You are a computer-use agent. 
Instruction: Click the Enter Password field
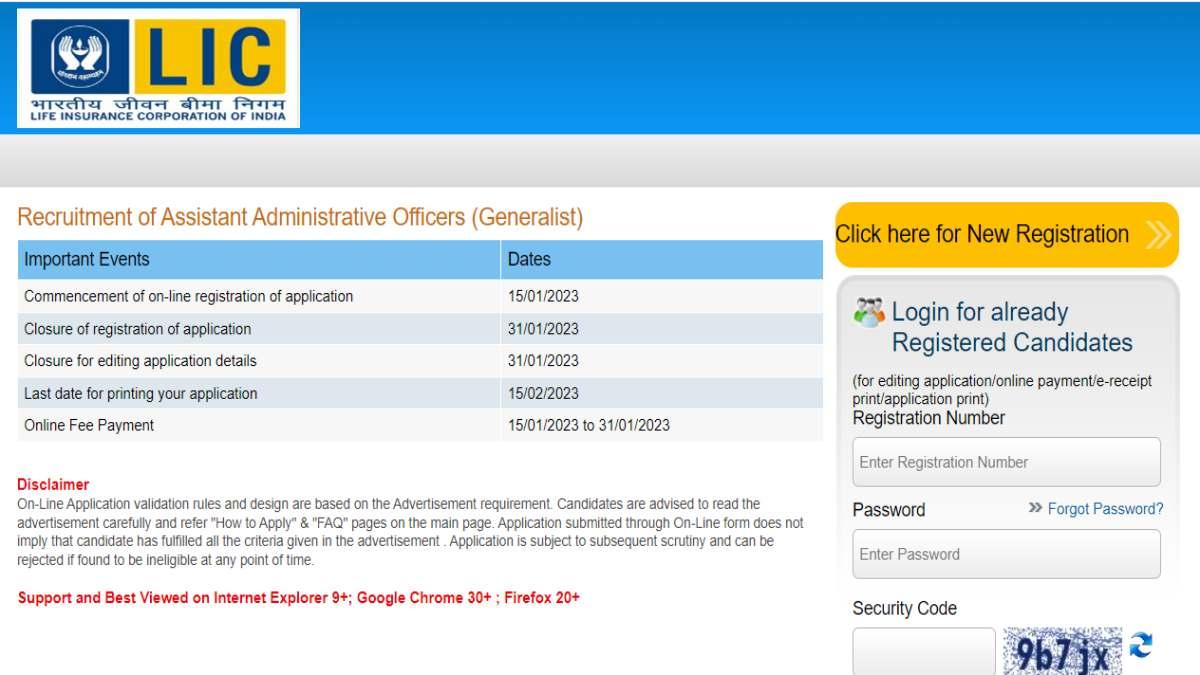(x=1006, y=553)
